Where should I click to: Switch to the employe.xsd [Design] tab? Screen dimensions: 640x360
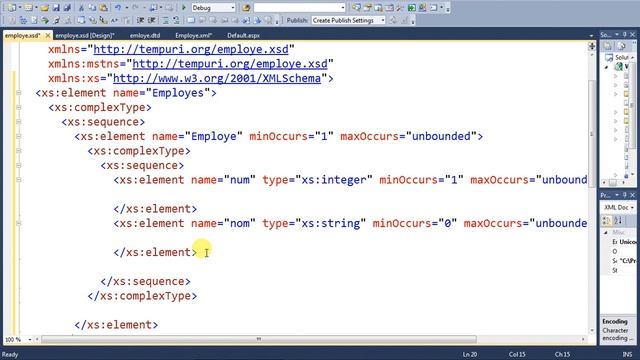[85, 36]
